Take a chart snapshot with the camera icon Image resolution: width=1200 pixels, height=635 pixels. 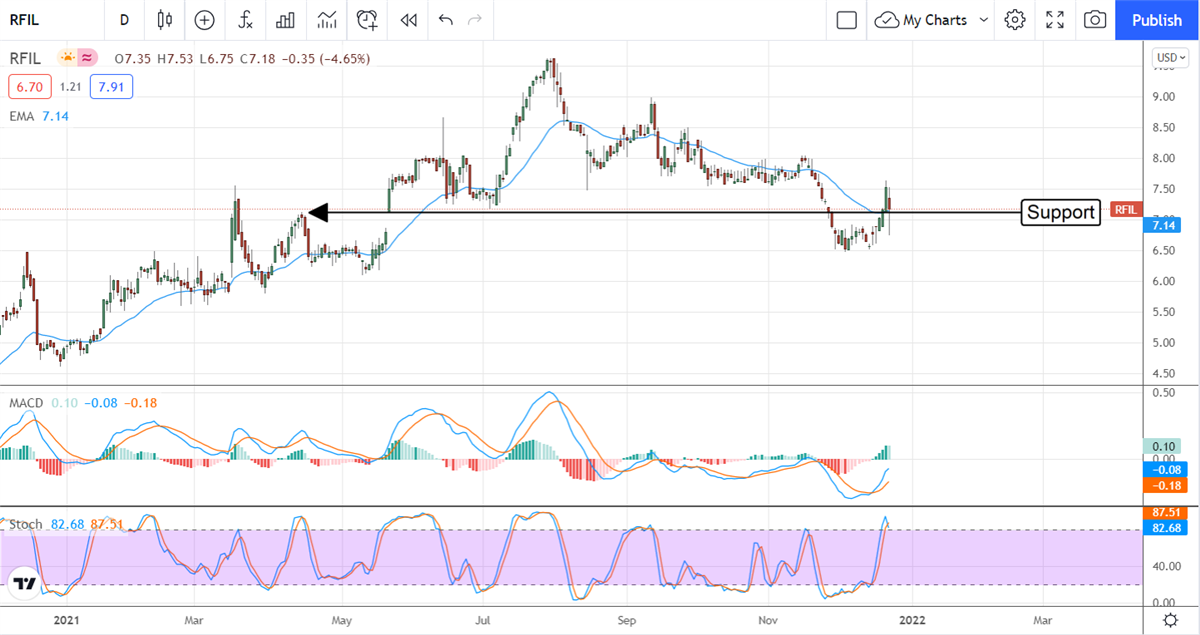[1095, 20]
